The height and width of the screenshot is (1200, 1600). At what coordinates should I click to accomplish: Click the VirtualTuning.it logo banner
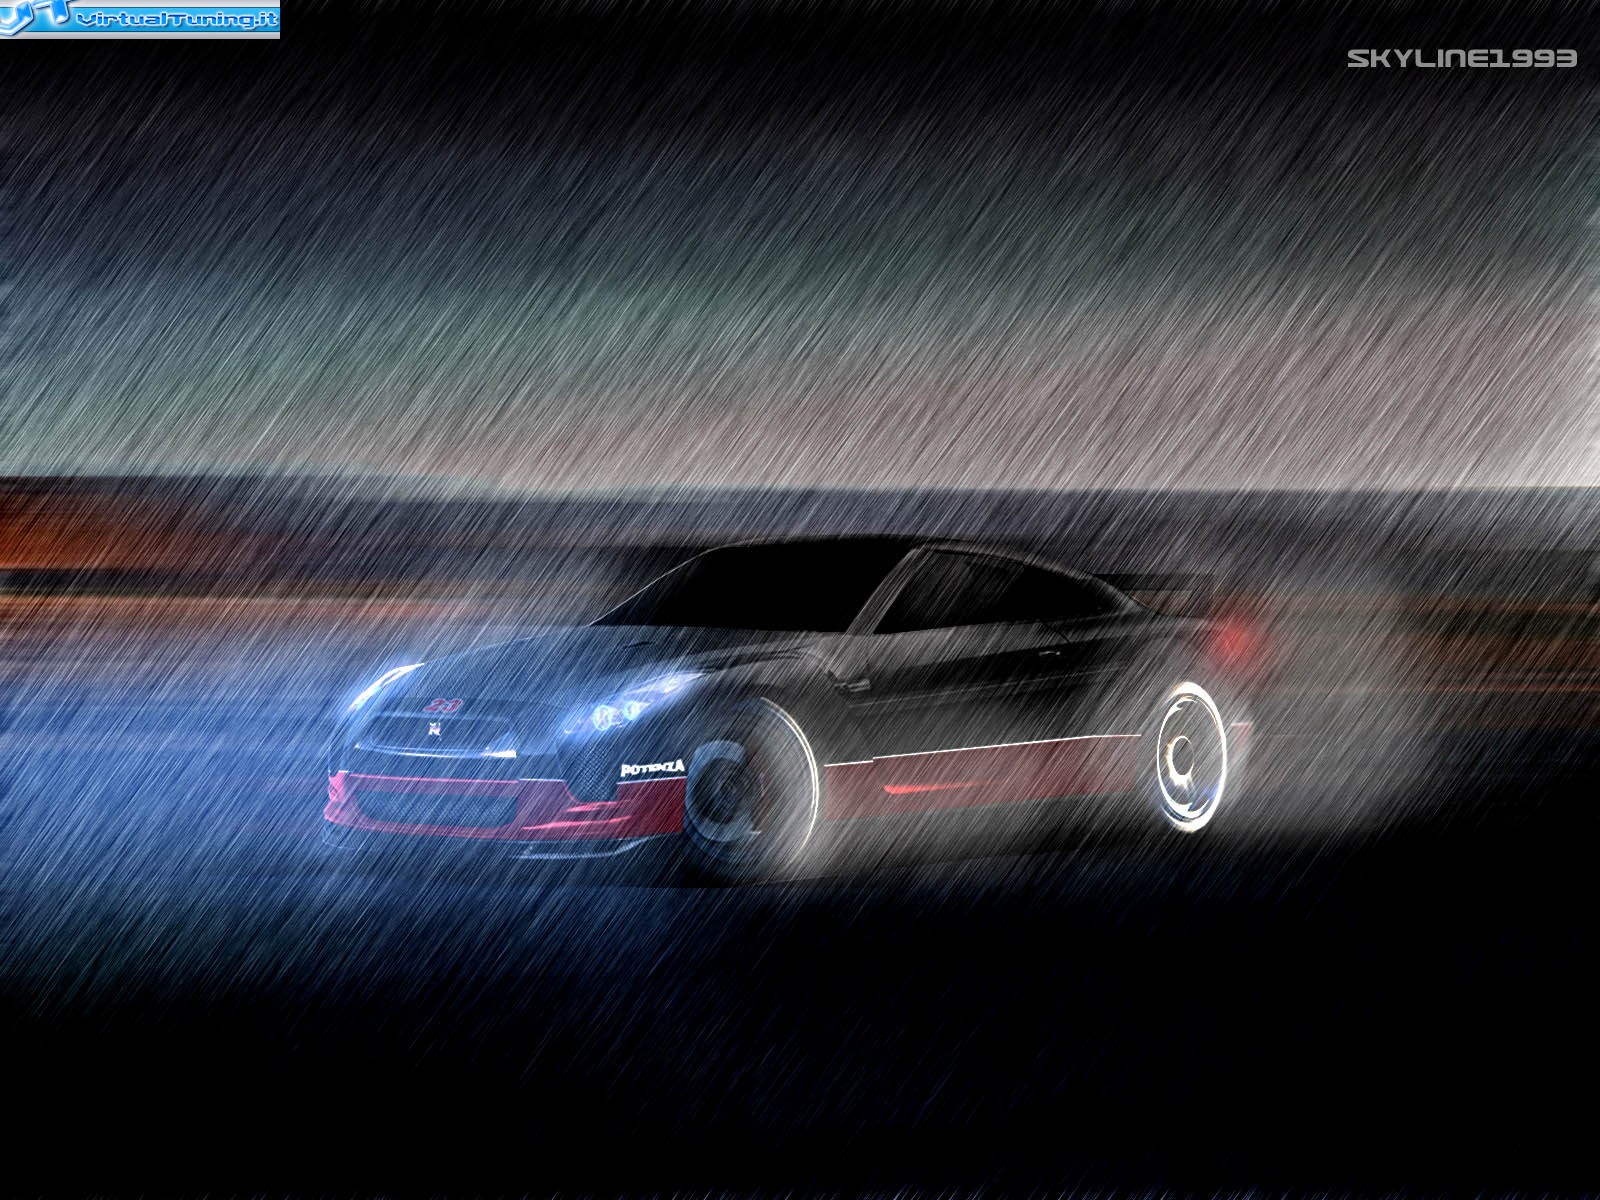[x=140, y=18]
